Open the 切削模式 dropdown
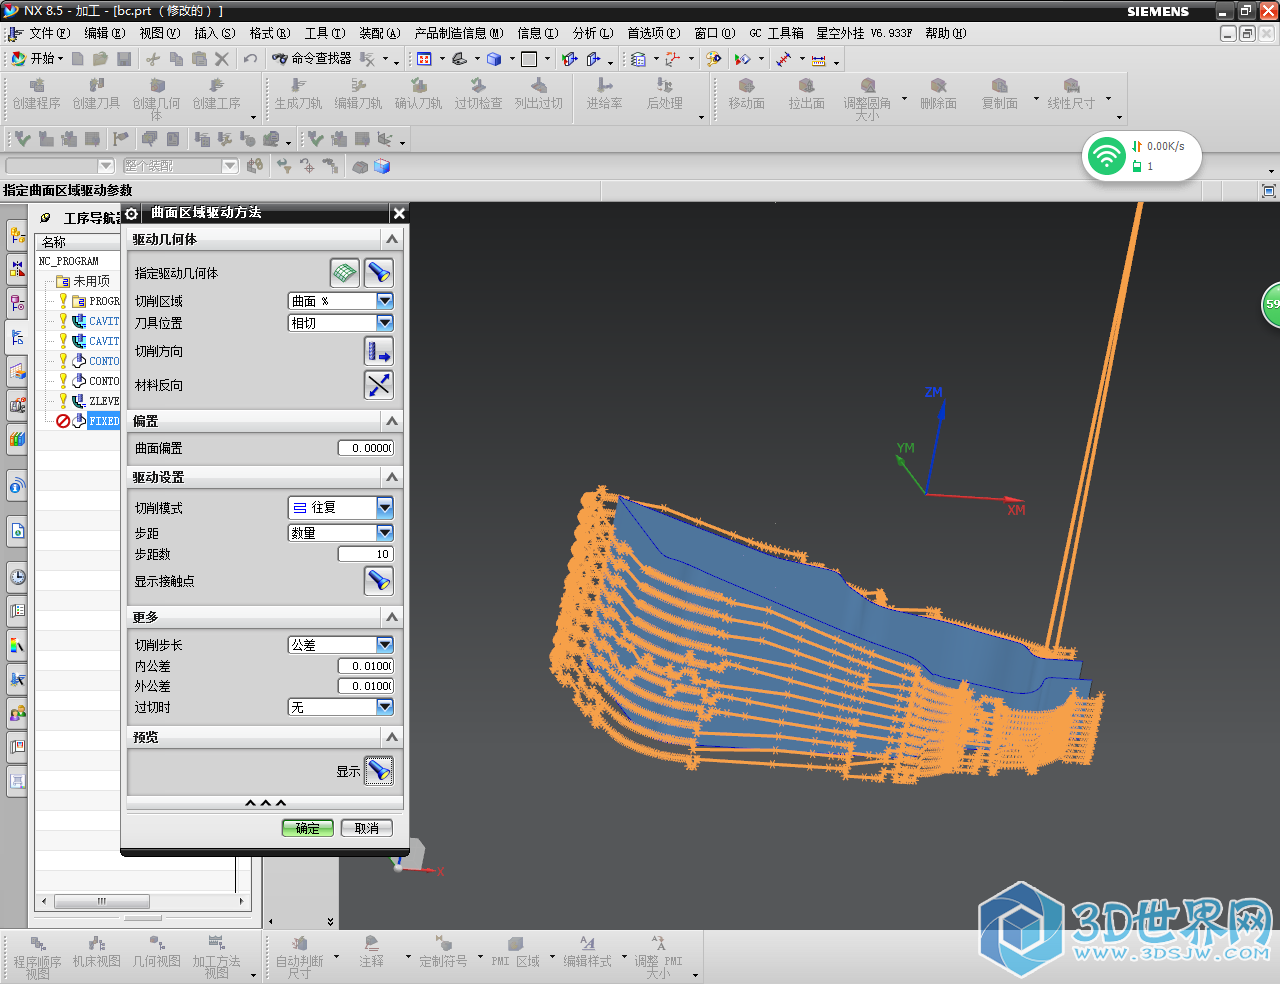Screen dimensions: 1280x984 click(x=341, y=508)
